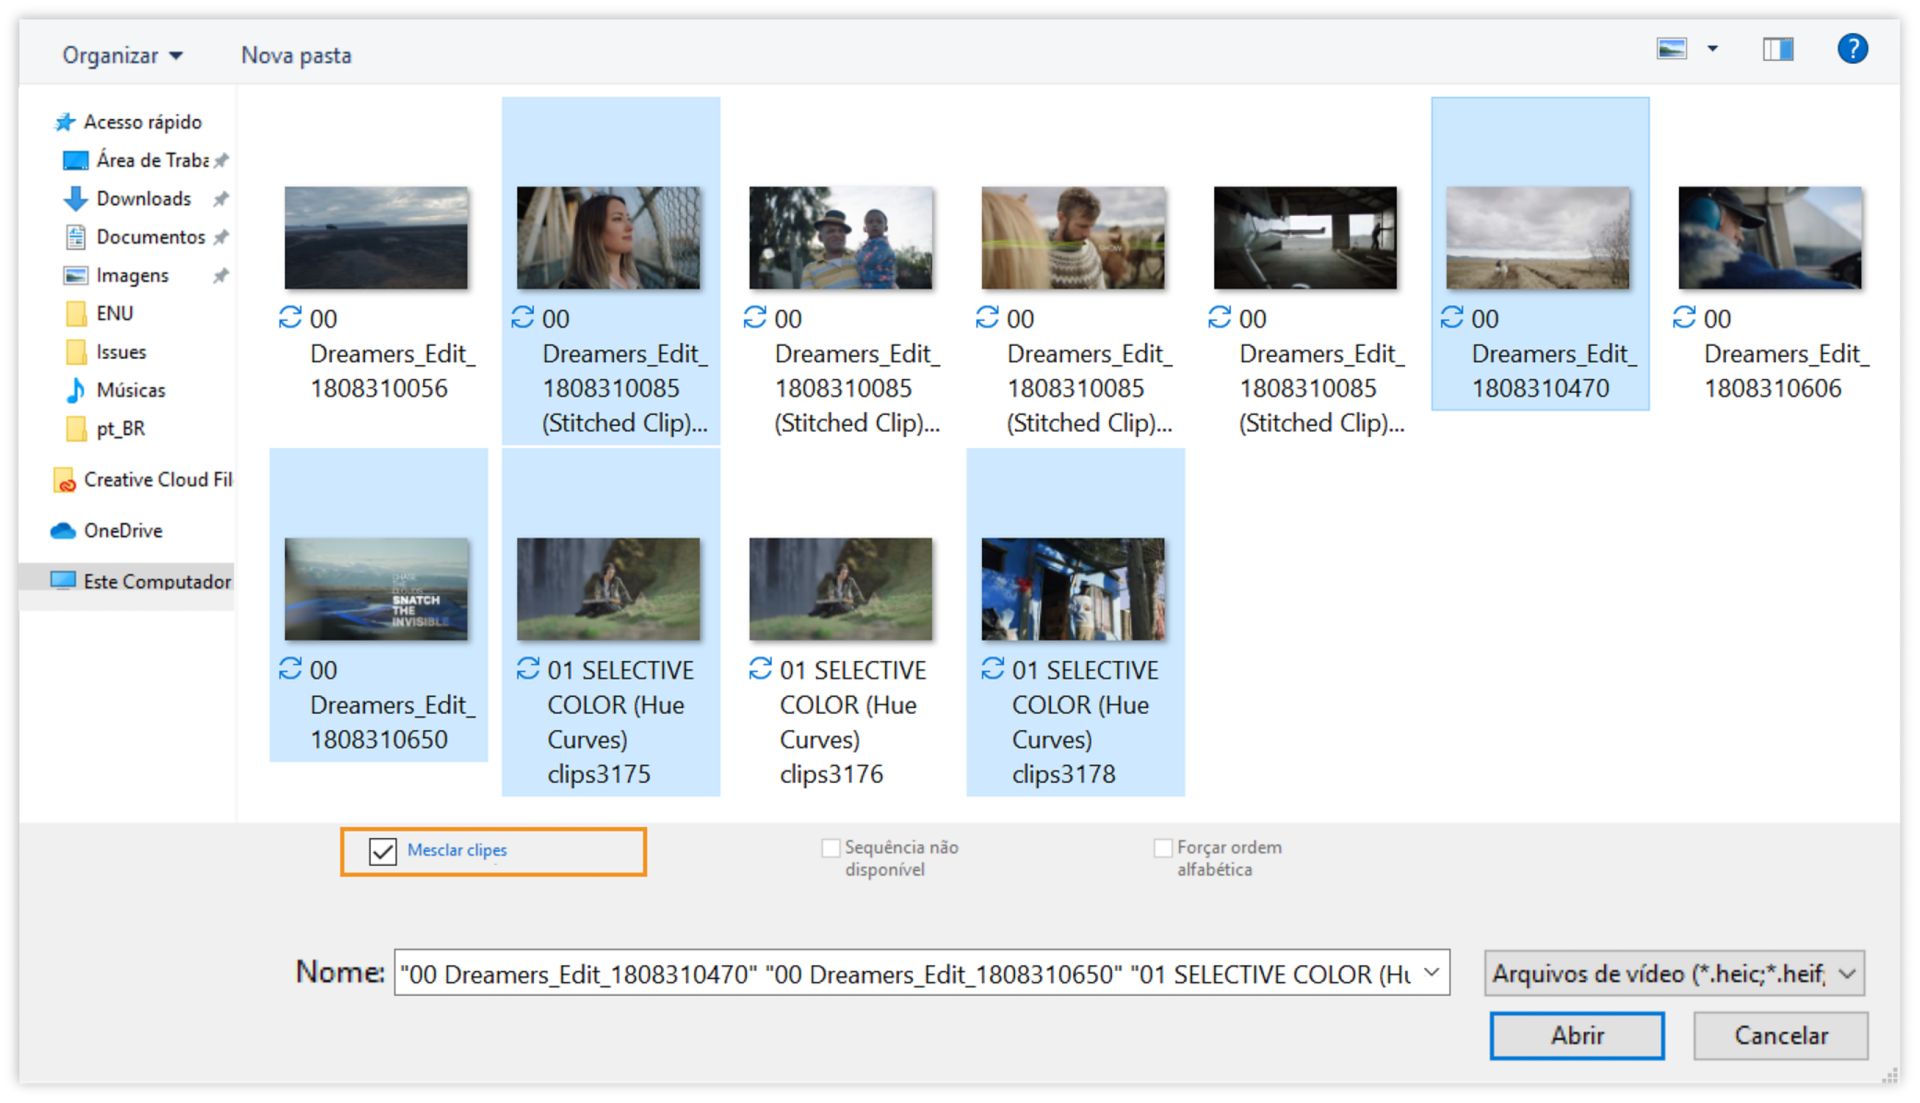The width and height of the screenshot is (1920, 1103).
Task: Expand the Nome file name dropdown arrow
Action: pyautogui.click(x=1432, y=972)
